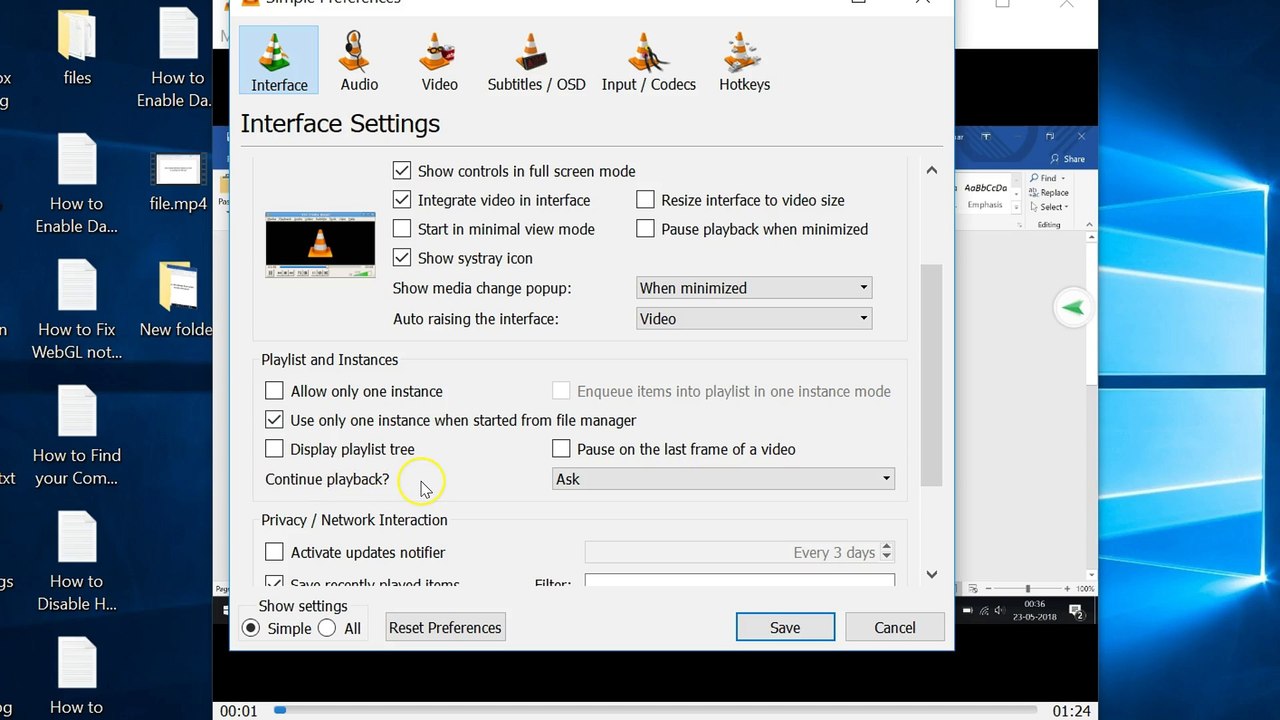Select the How to Disable H... file

77,562
